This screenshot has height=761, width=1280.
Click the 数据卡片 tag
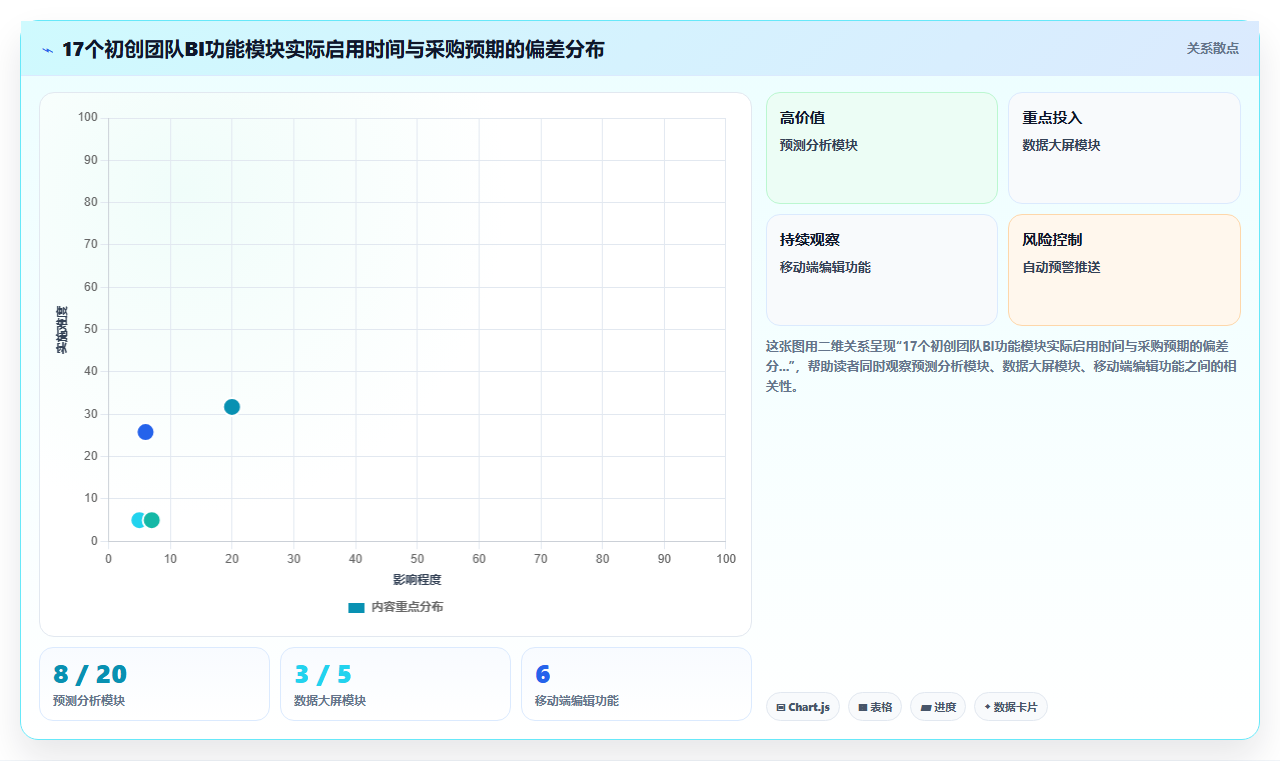tap(1011, 707)
